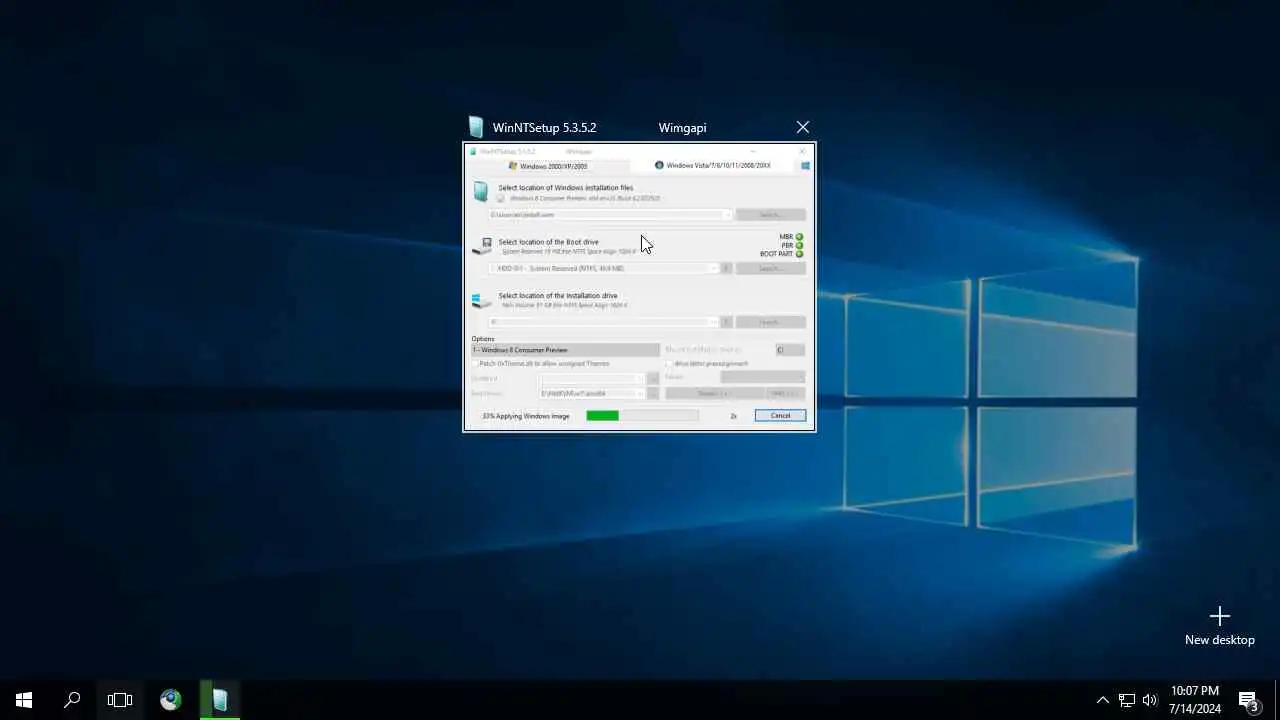The image size is (1280, 720).
Task: Open the Action Center notifications icon
Action: click(1249, 700)
